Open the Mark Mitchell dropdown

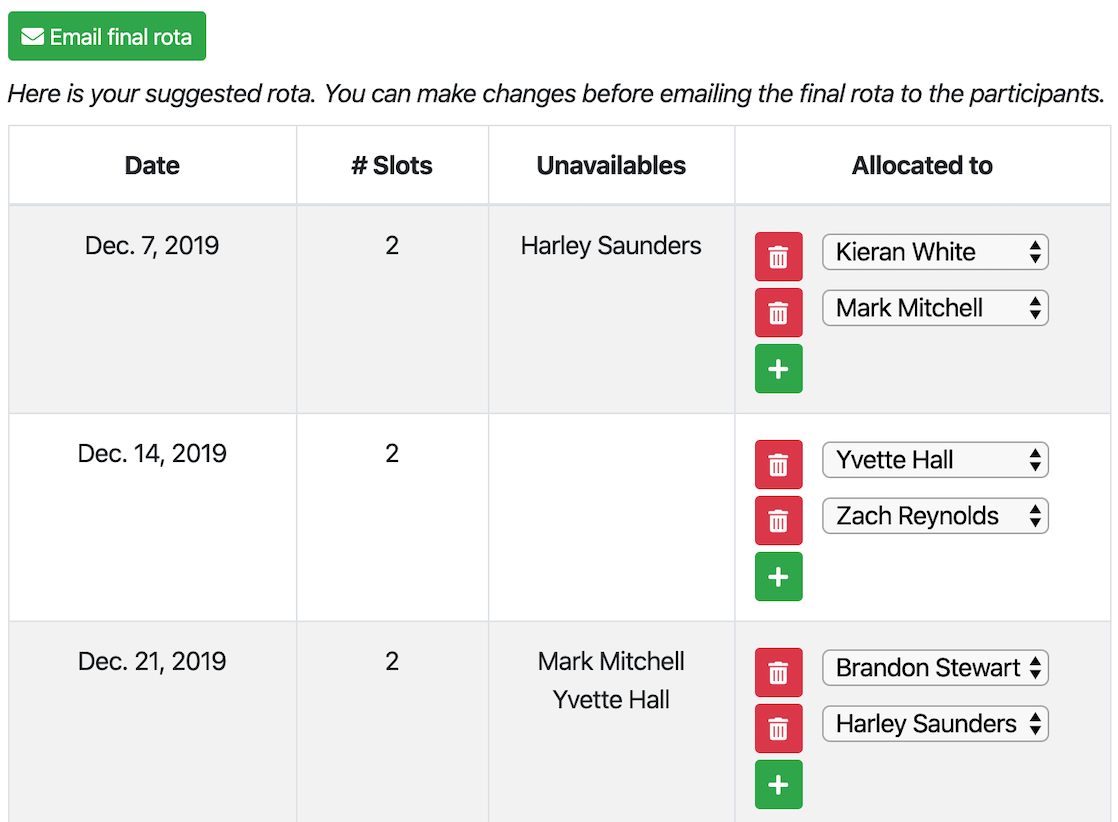(x=934, y=308)
